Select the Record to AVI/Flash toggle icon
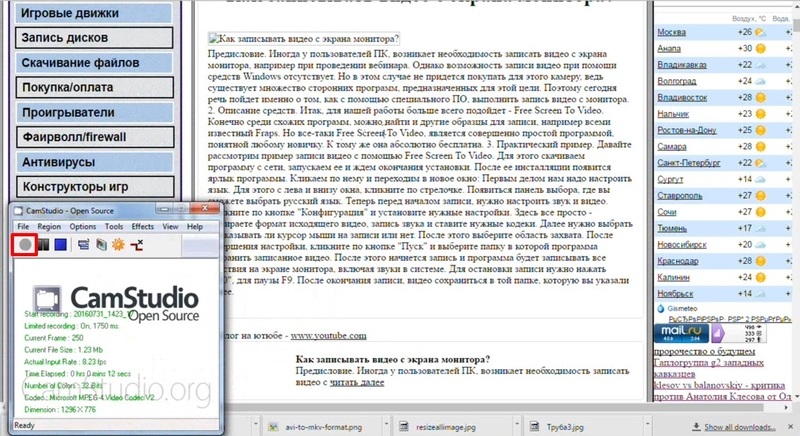Image resolution: width=800 pixels, height=436 pixels. click(102, 245)
